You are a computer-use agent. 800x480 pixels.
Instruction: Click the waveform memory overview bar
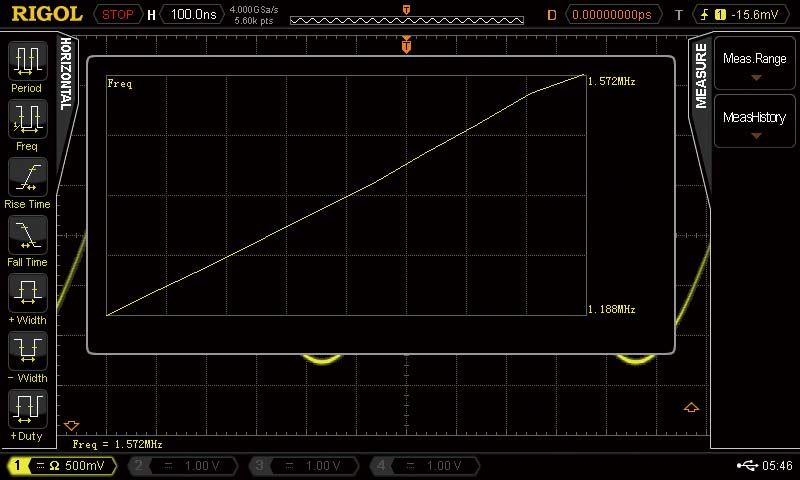(407, 20)
